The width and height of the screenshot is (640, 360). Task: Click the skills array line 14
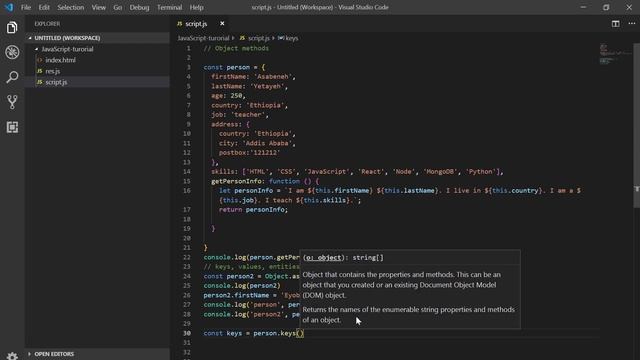click(357, 172)
